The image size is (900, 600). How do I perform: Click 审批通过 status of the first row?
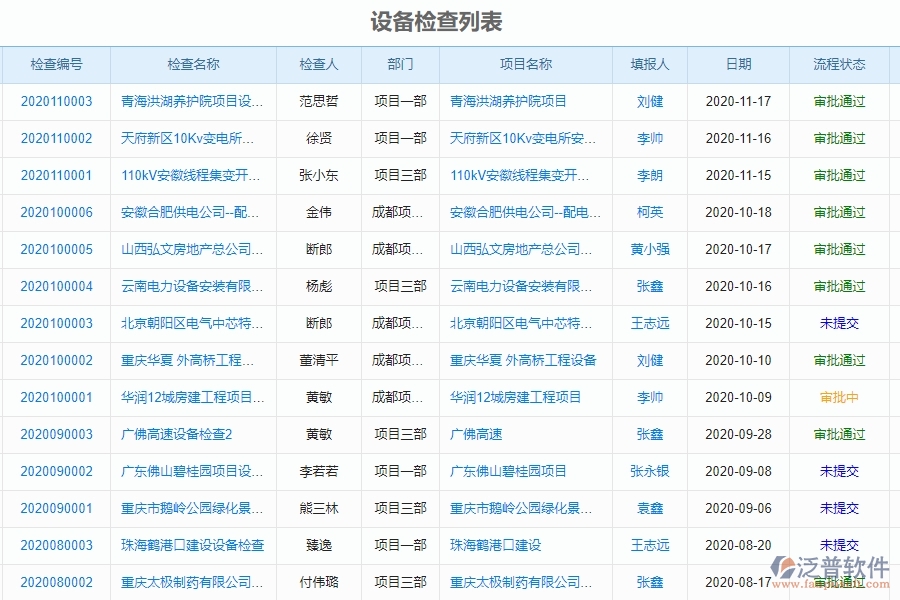click(x=841, y=101)
